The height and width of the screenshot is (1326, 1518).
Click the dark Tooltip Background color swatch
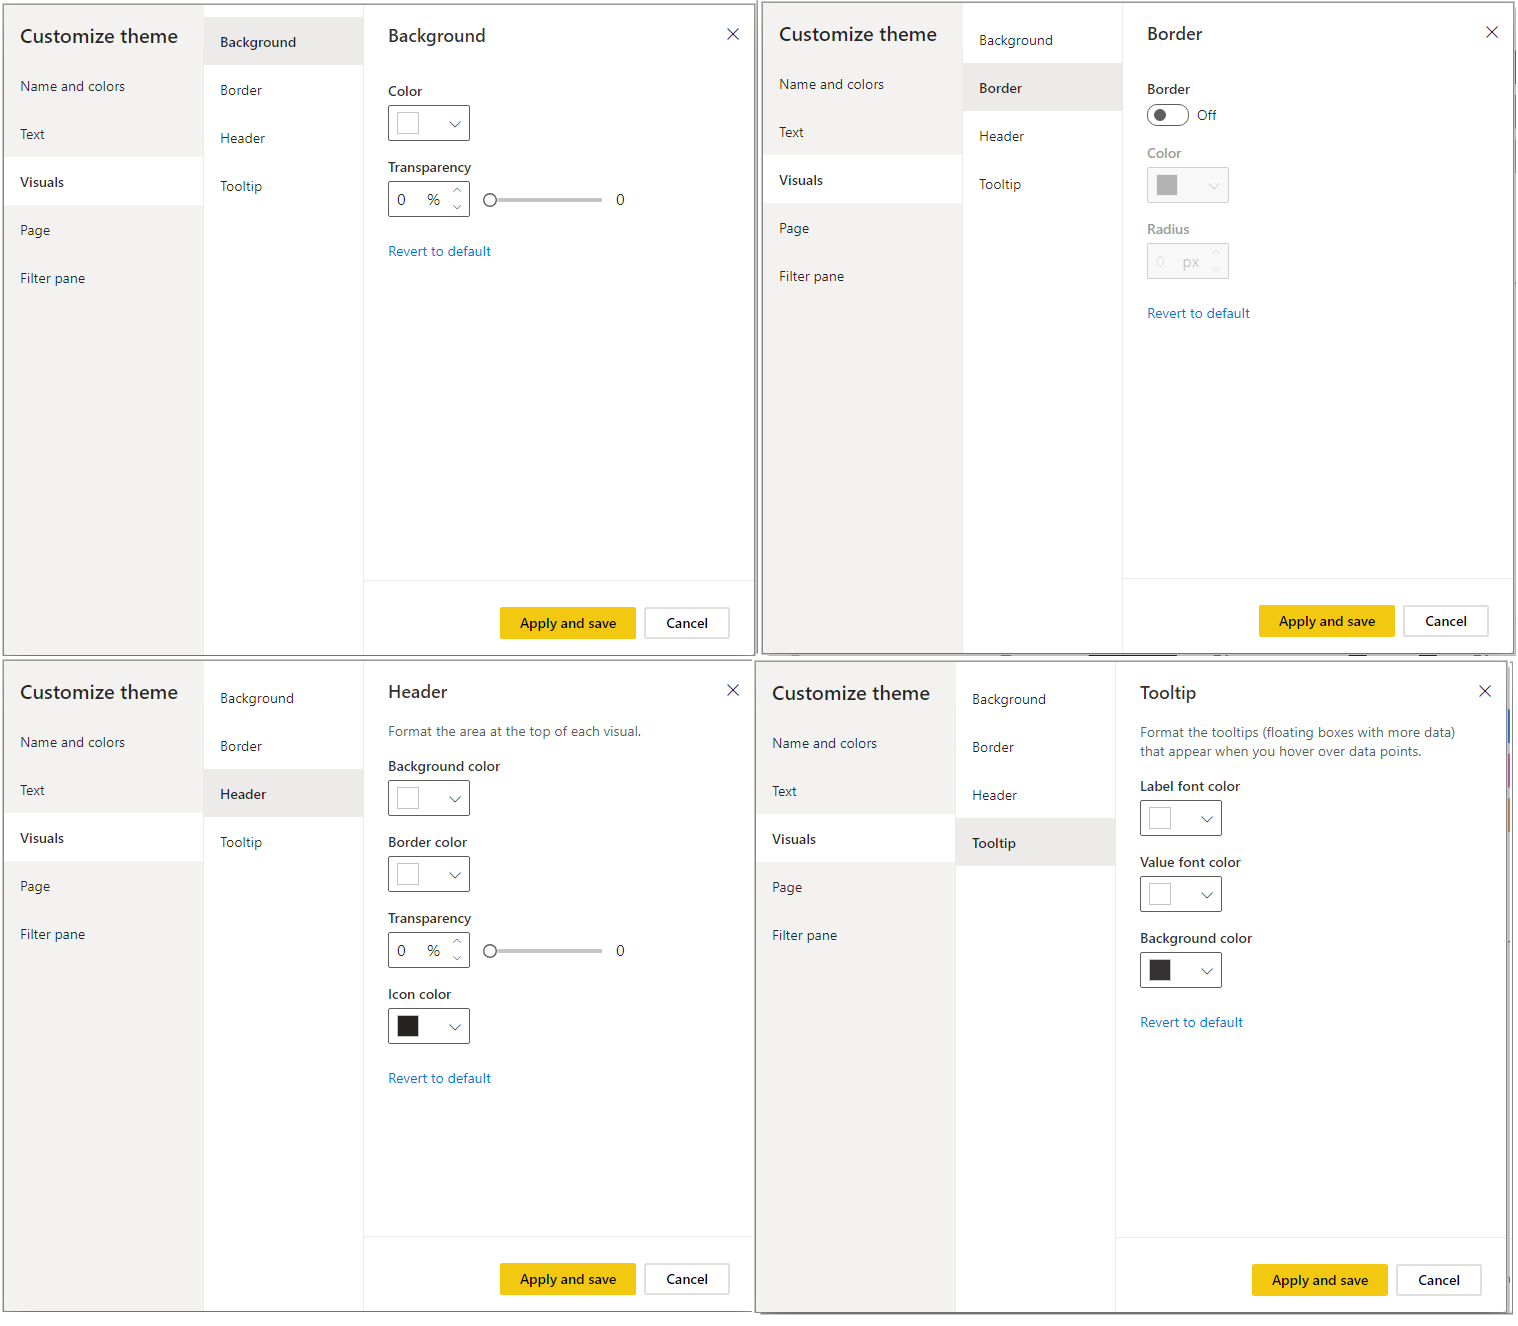(1160, 970)
